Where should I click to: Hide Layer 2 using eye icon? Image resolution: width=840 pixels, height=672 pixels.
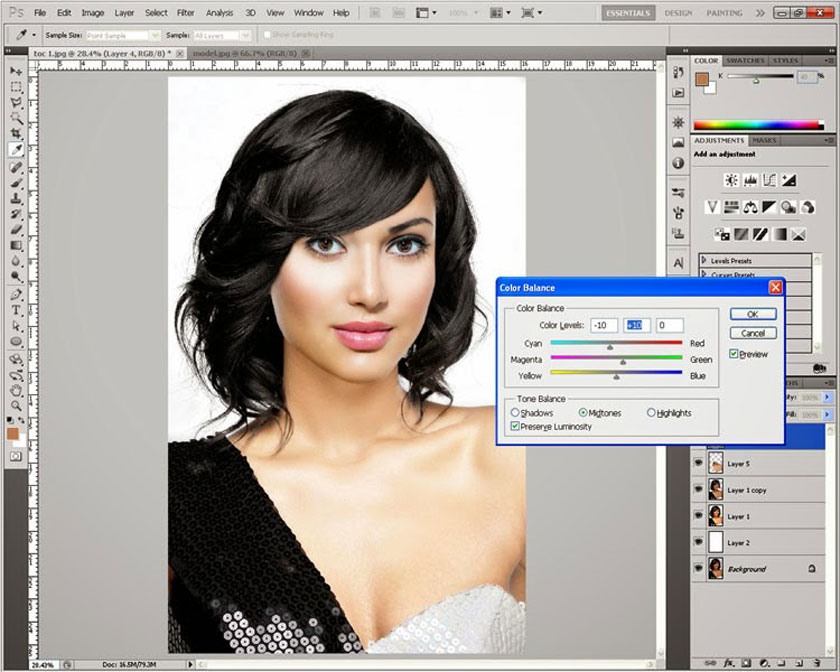click(x=698, y=542)
